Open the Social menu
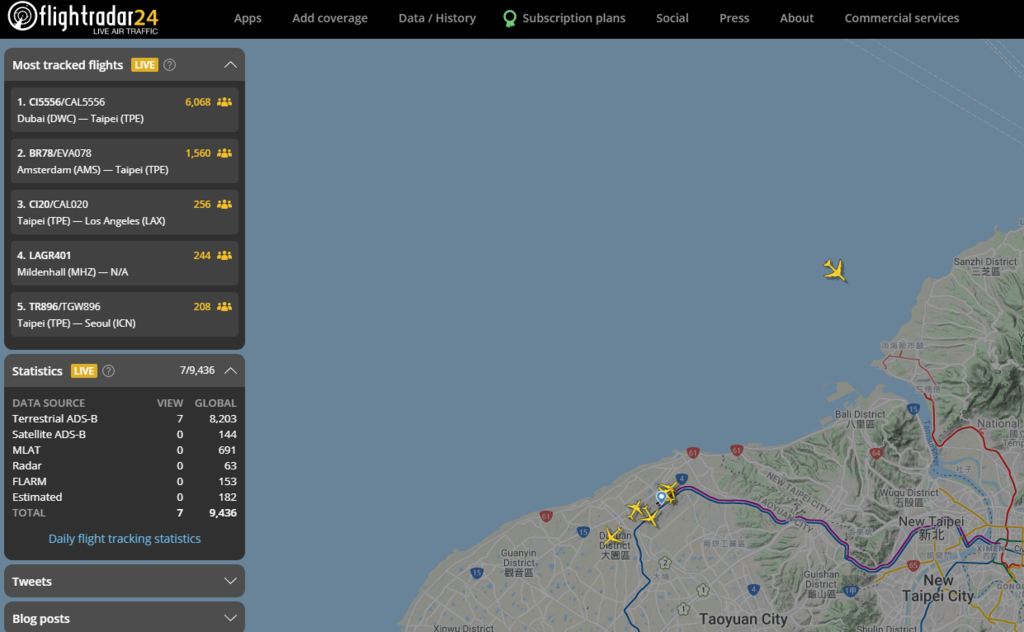Image resolution: width=1024 pixels, height=632 pixels. click(x=672, y=18)
